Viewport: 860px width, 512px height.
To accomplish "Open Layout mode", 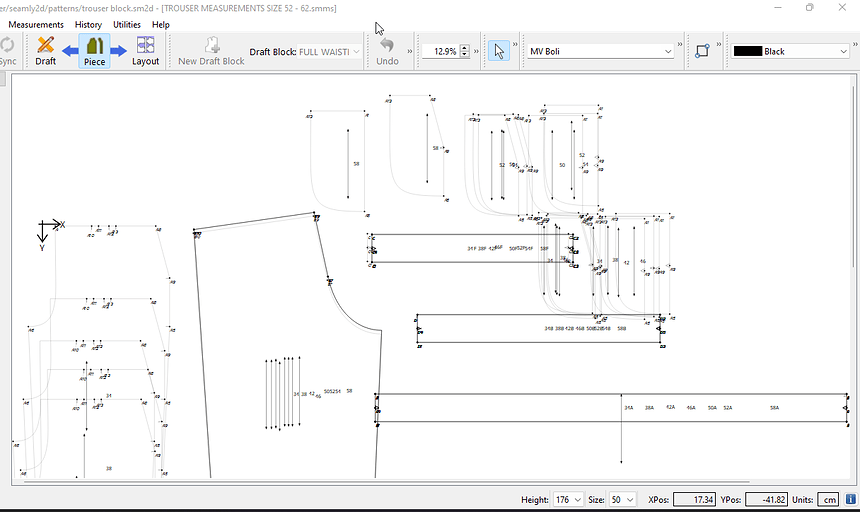I will pyautogui.click(x=145, y=50).
